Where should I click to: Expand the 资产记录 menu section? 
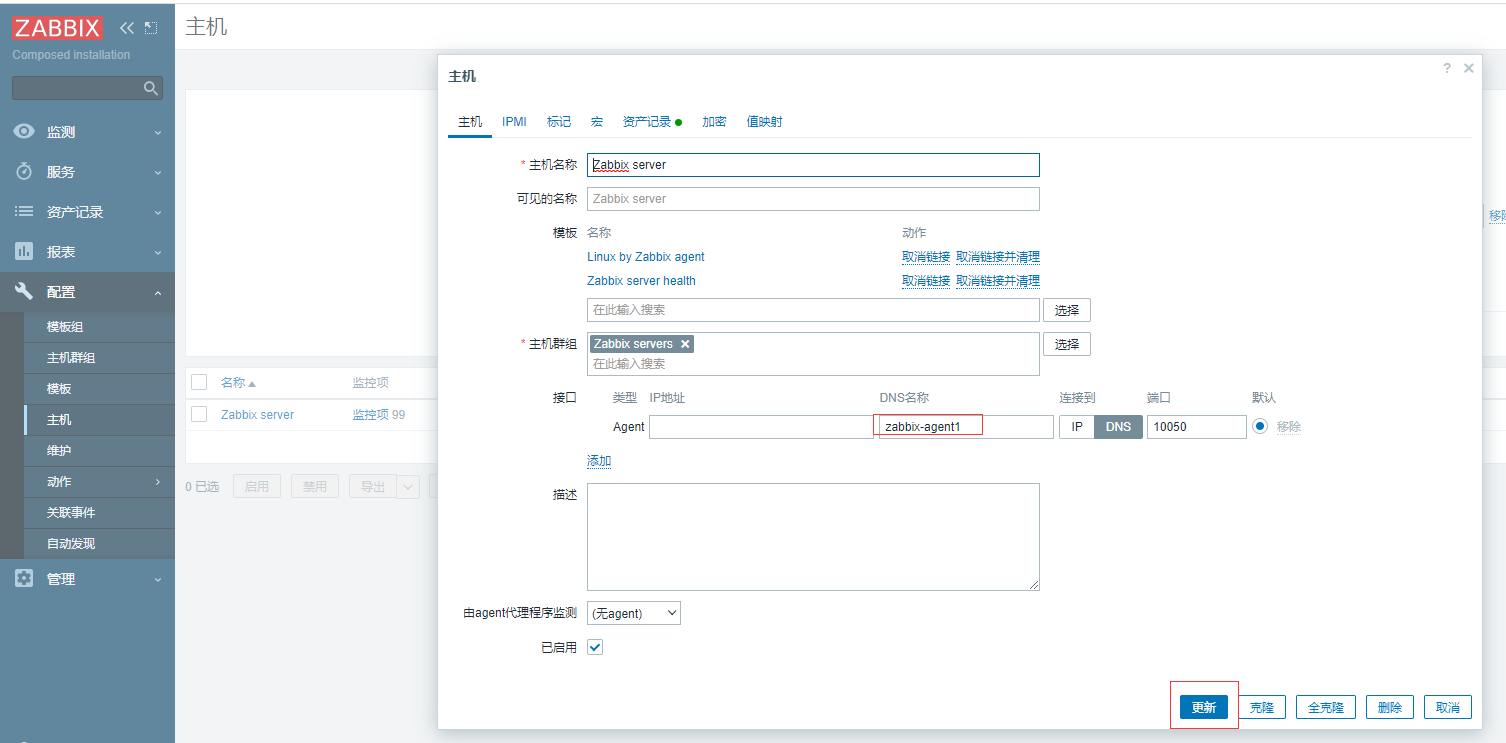coord(157,212)
